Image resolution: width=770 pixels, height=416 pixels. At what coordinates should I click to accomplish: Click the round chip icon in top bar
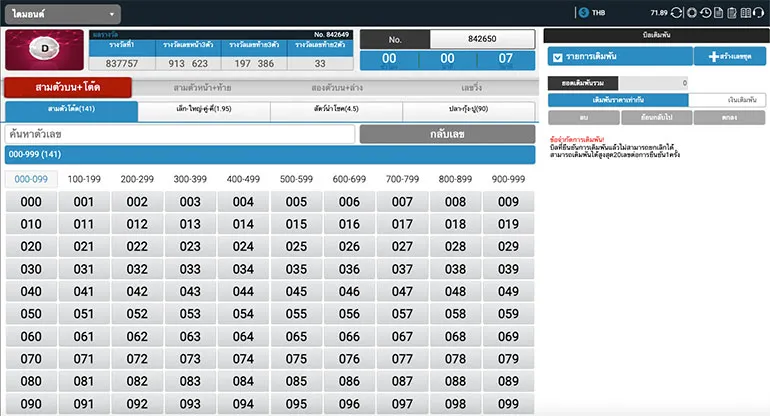(x=692, y=12)
